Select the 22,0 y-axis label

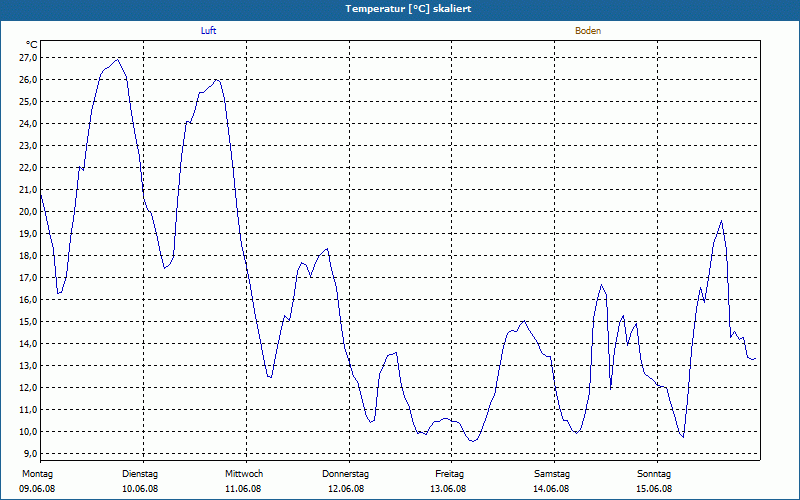[x=29, y=167]
